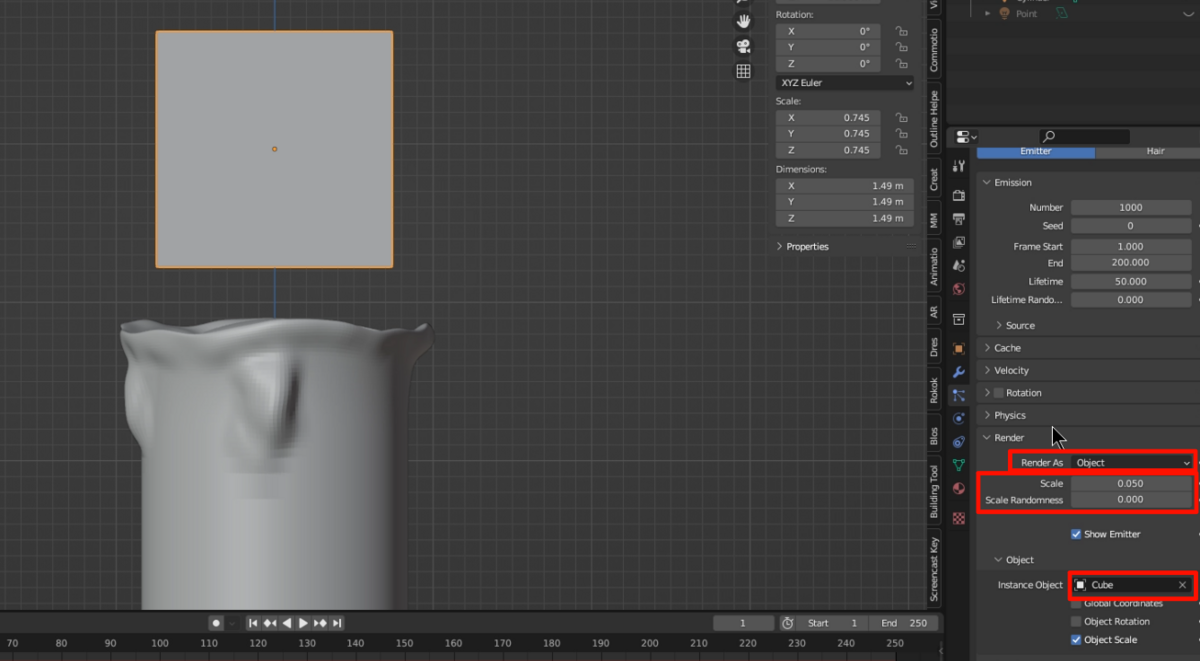Open the Building Tool sidebar tab
The width and height of the screenshot is (1200, 661).
click(x=934, y=491)
